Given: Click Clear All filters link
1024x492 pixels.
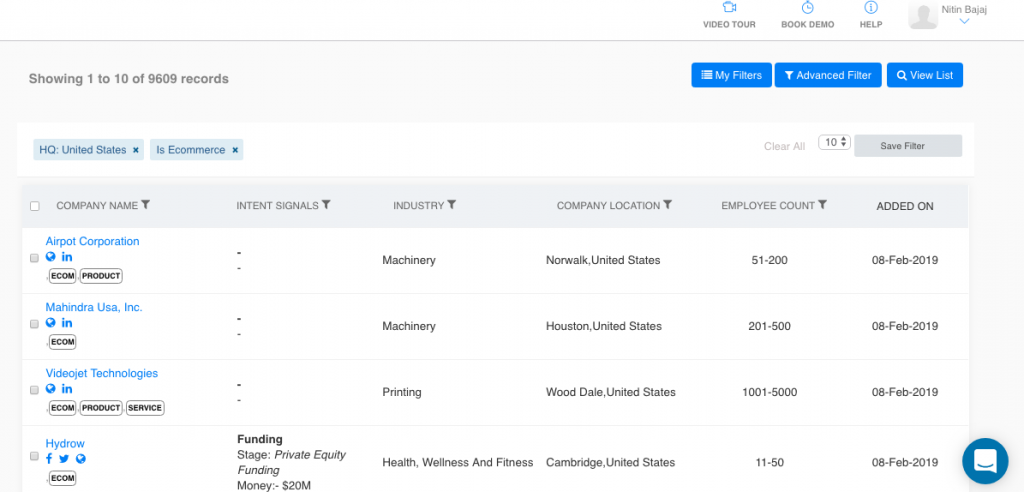Looking at the screenshot, I should point(784,146).
